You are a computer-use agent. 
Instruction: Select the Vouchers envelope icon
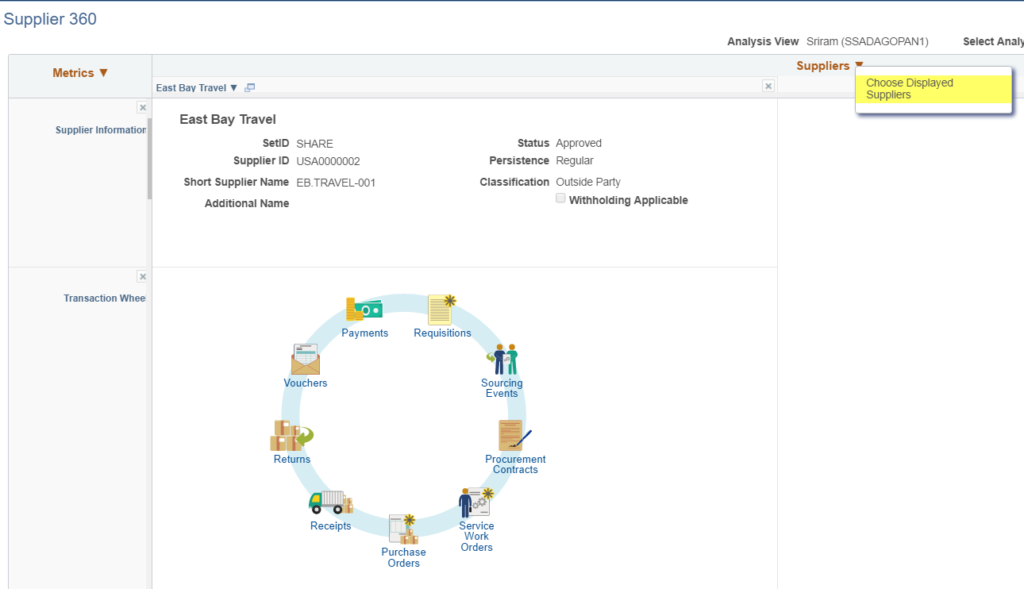[x=305, y=359]
